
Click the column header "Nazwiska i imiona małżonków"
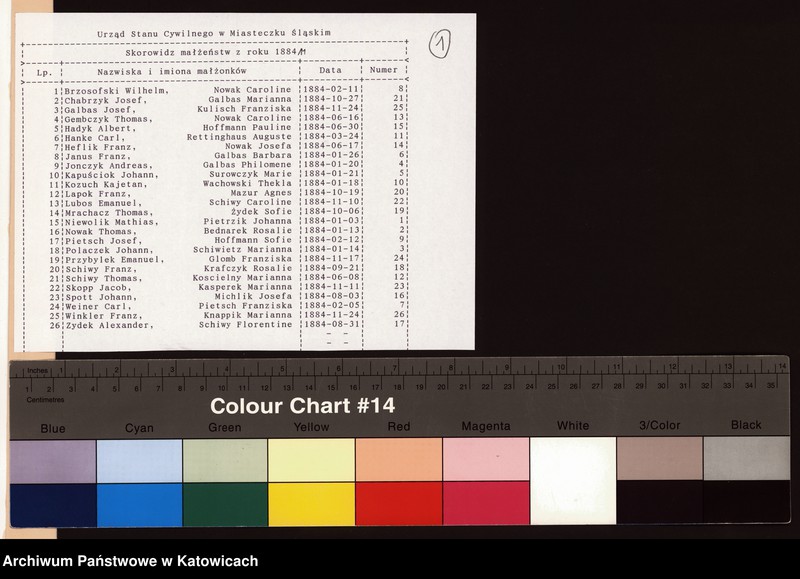click(172, 71)
